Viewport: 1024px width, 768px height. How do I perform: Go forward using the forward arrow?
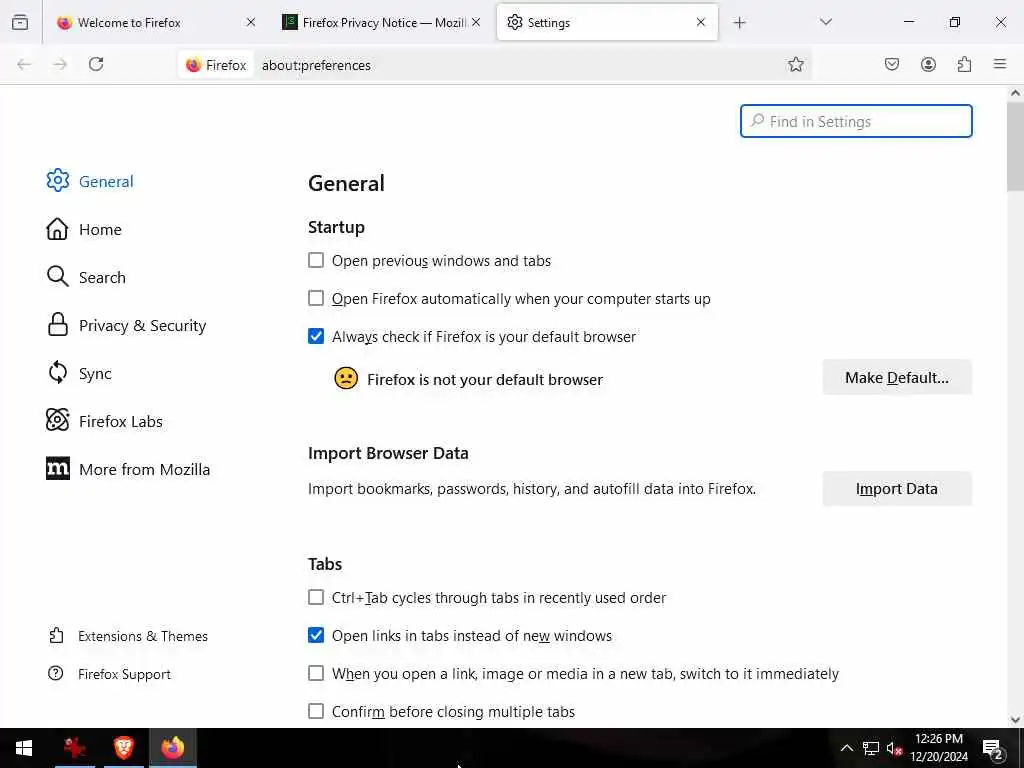click(x=60, y=64)
